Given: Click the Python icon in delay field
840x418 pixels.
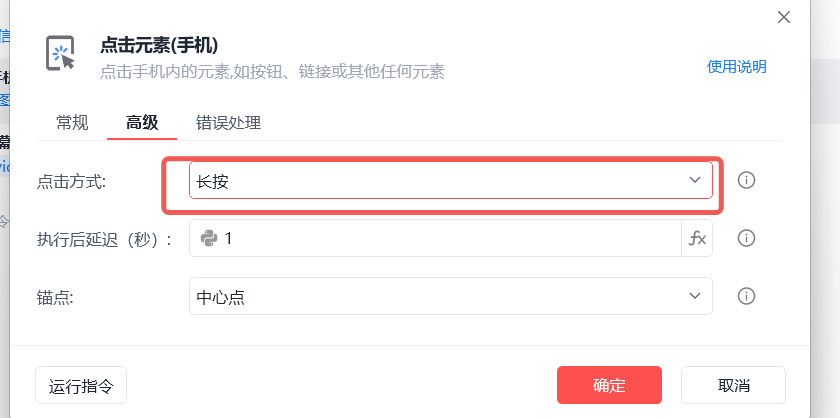Looking at the screenshot, I should pyautogui.click(x=209, y=238).
